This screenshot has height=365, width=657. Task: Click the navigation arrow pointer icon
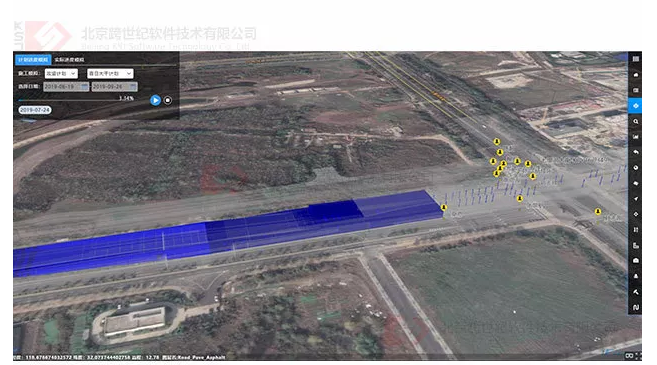point(635,199)
